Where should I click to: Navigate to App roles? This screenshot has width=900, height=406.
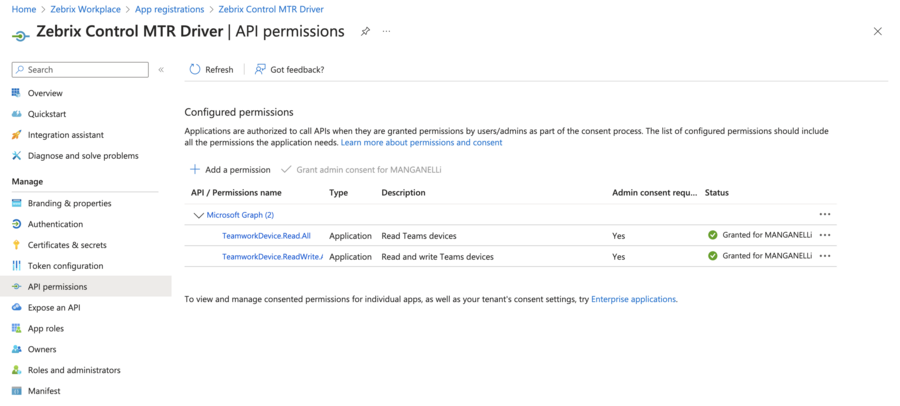pos(46,328)
